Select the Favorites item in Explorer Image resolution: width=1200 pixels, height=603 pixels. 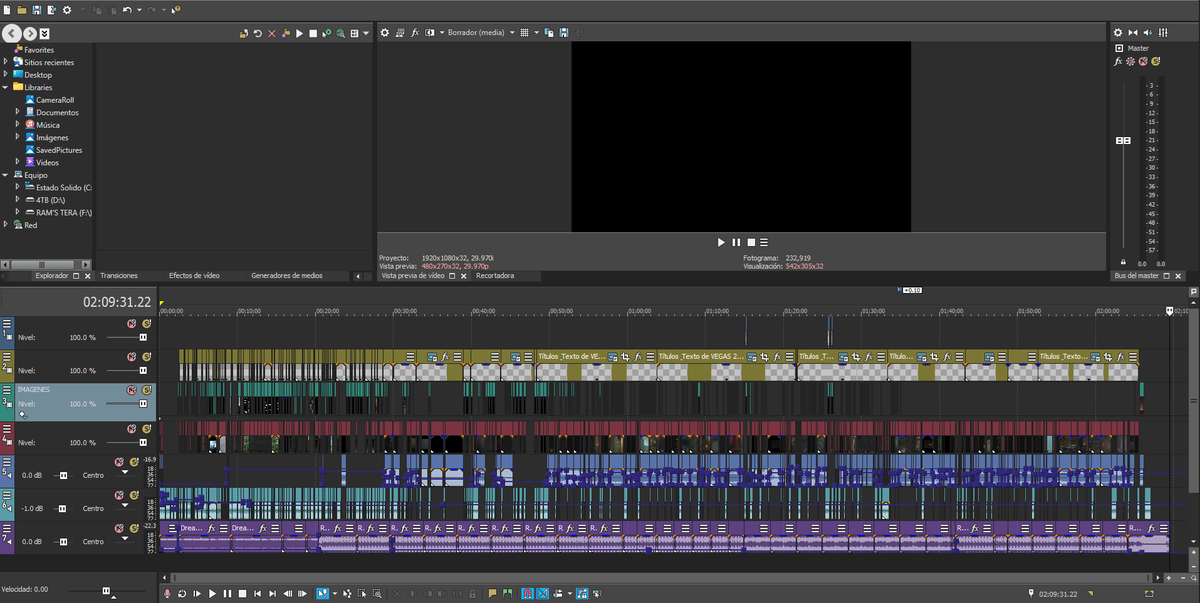point(39,49)
